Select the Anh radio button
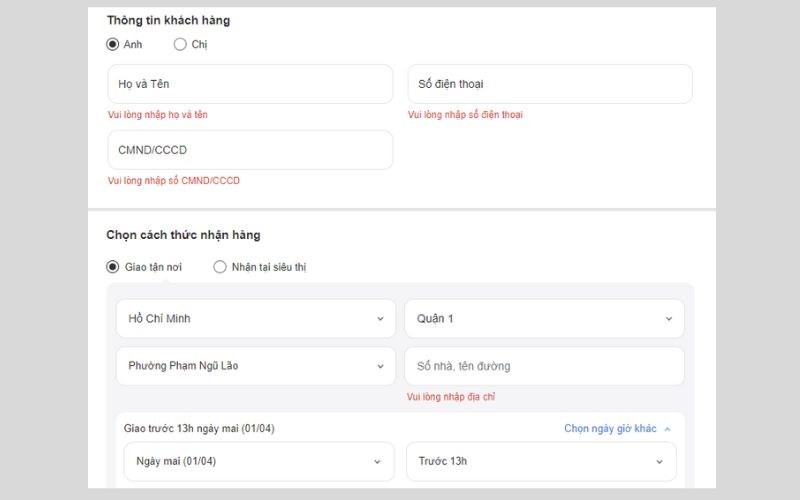 [113, 44]
